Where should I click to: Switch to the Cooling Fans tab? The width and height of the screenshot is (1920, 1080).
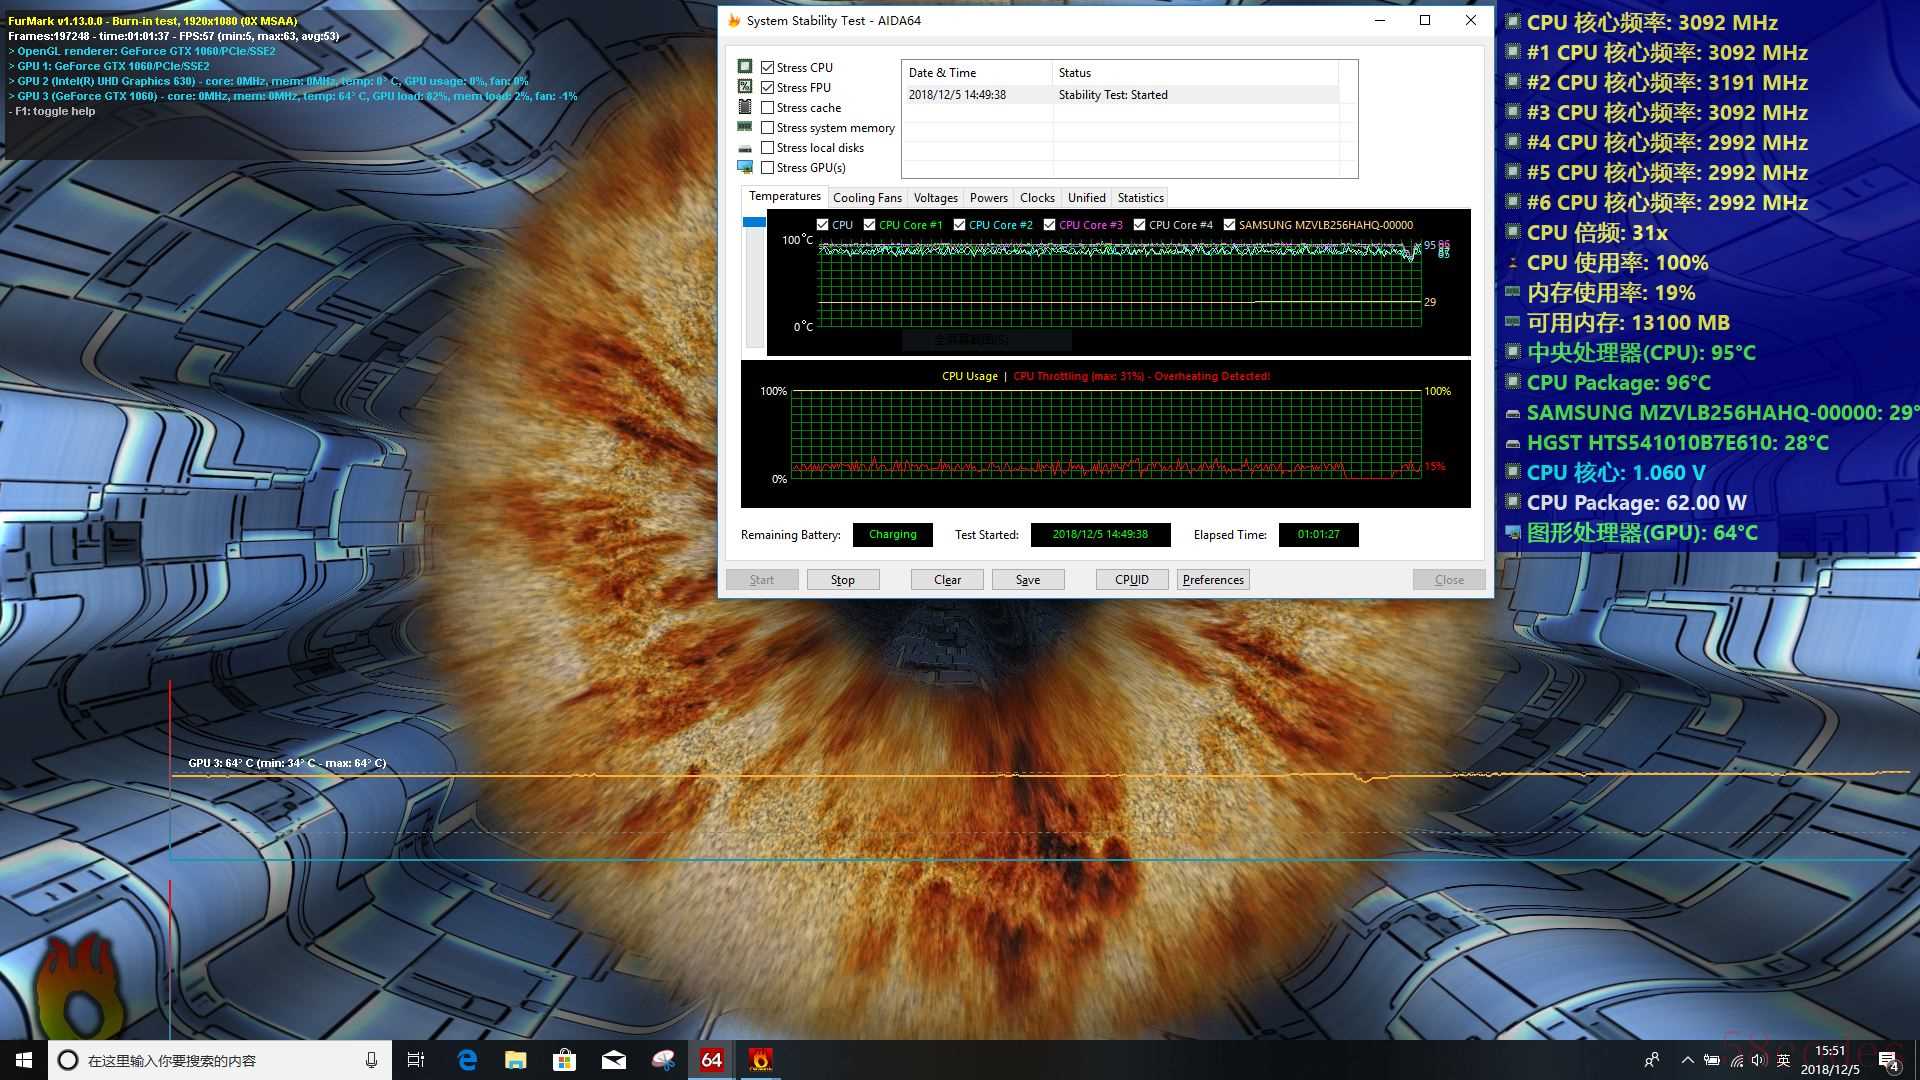click(867, 198)
